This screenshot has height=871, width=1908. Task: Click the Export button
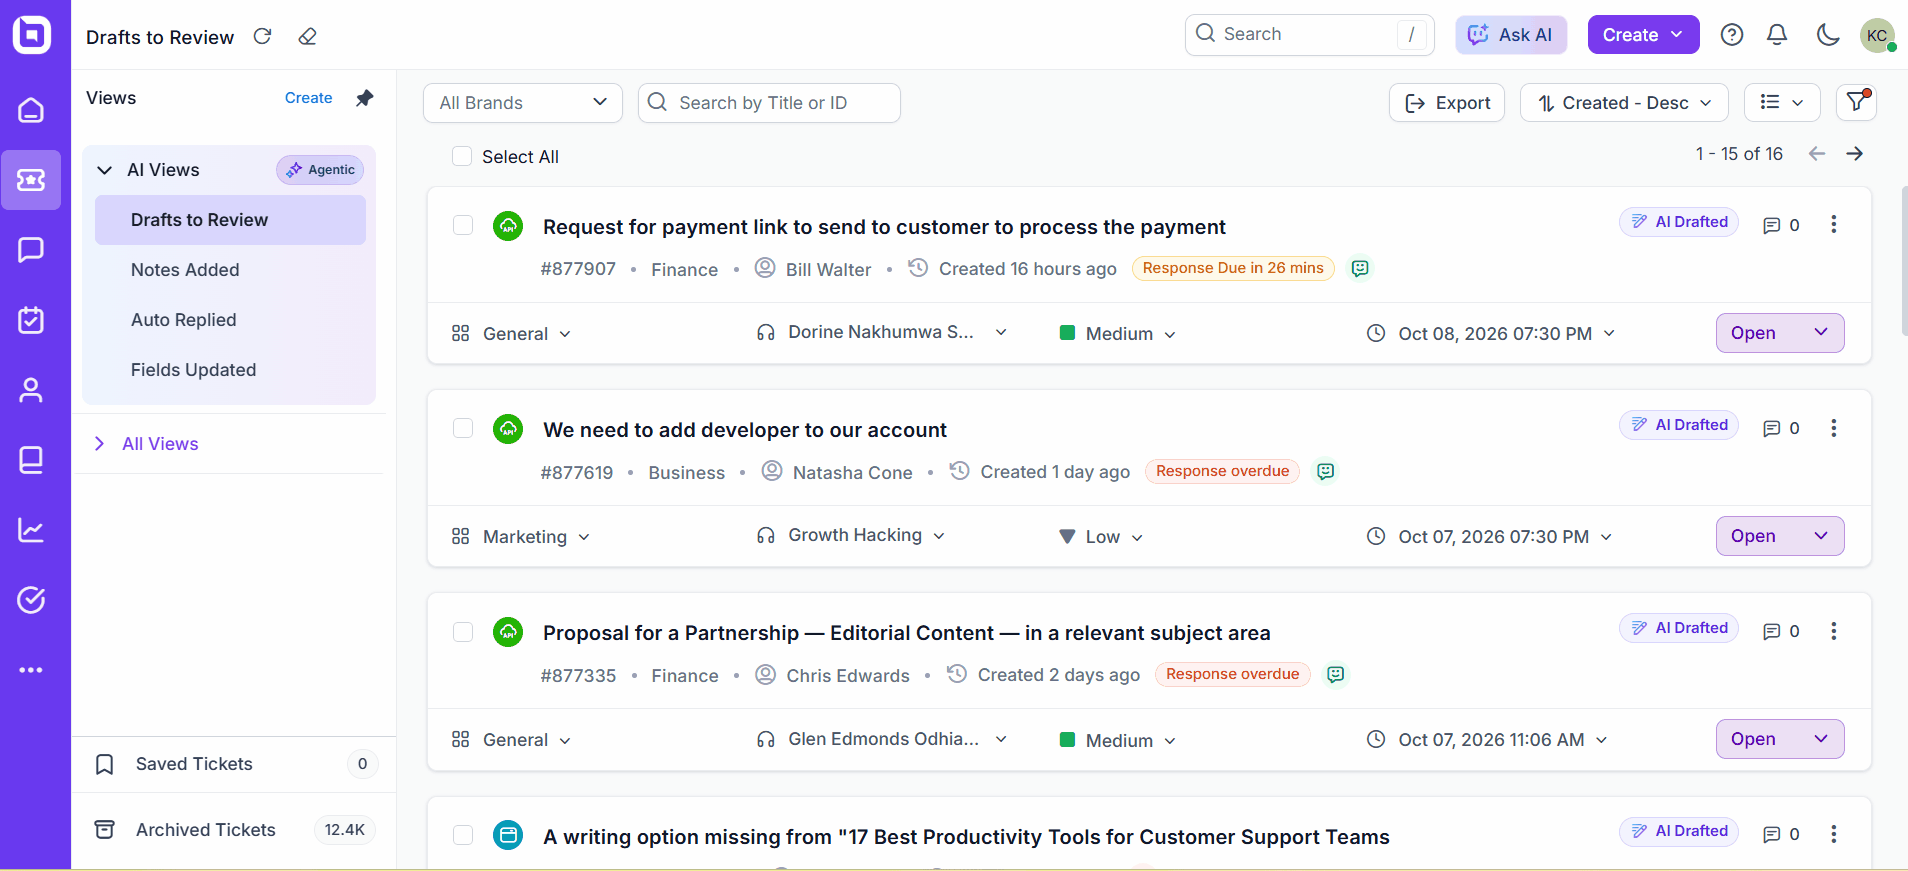click(x=1447, y=103)
